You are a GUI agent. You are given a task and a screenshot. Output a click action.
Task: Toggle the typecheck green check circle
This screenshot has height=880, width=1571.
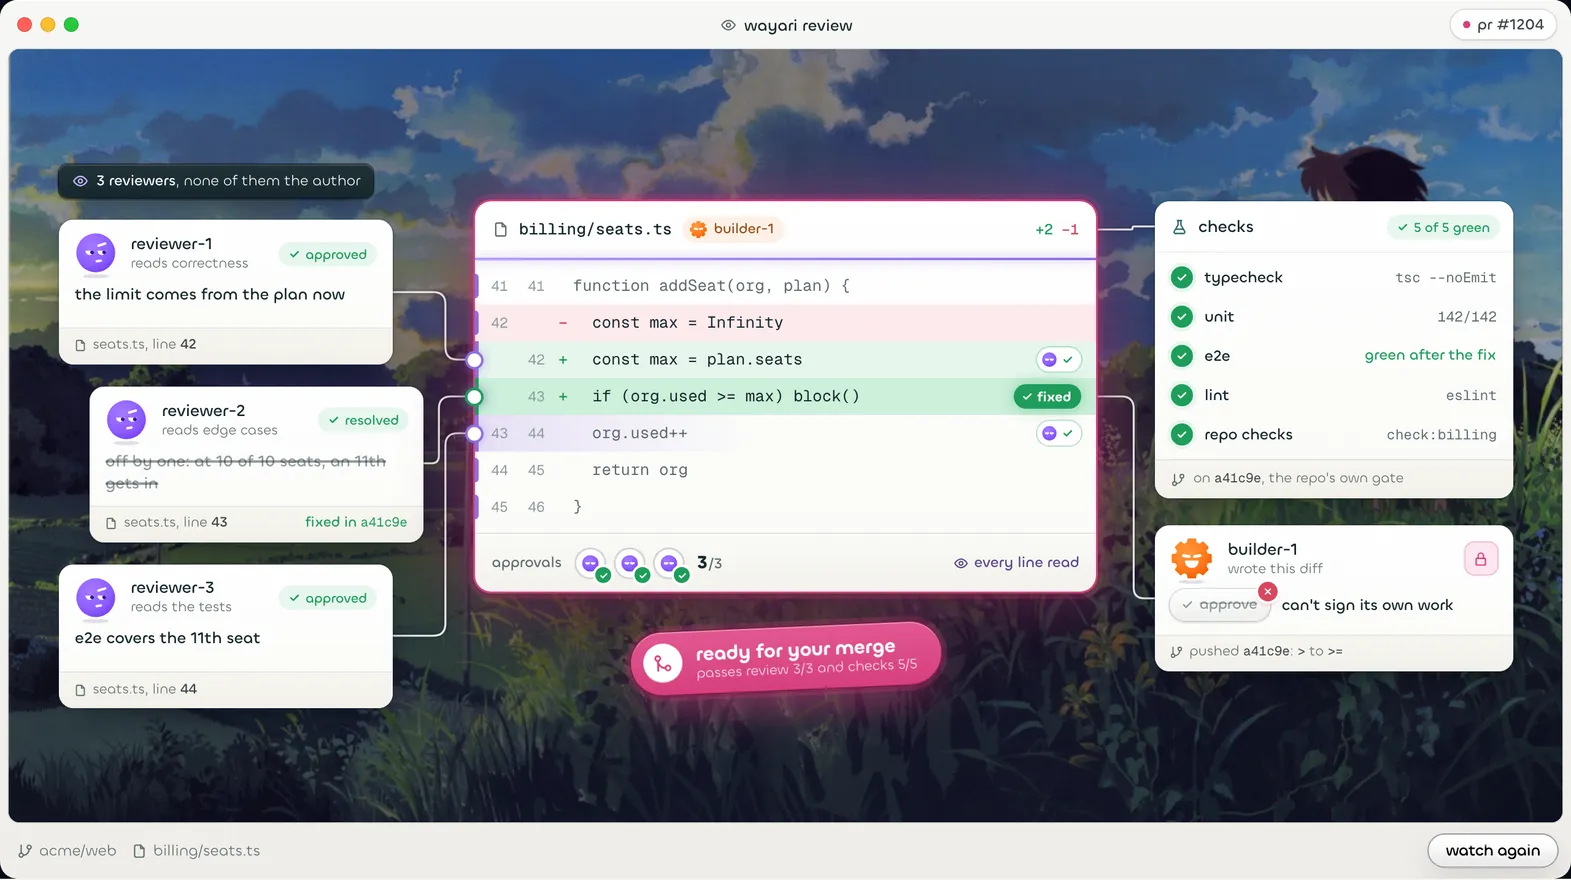pos(1182,277)
